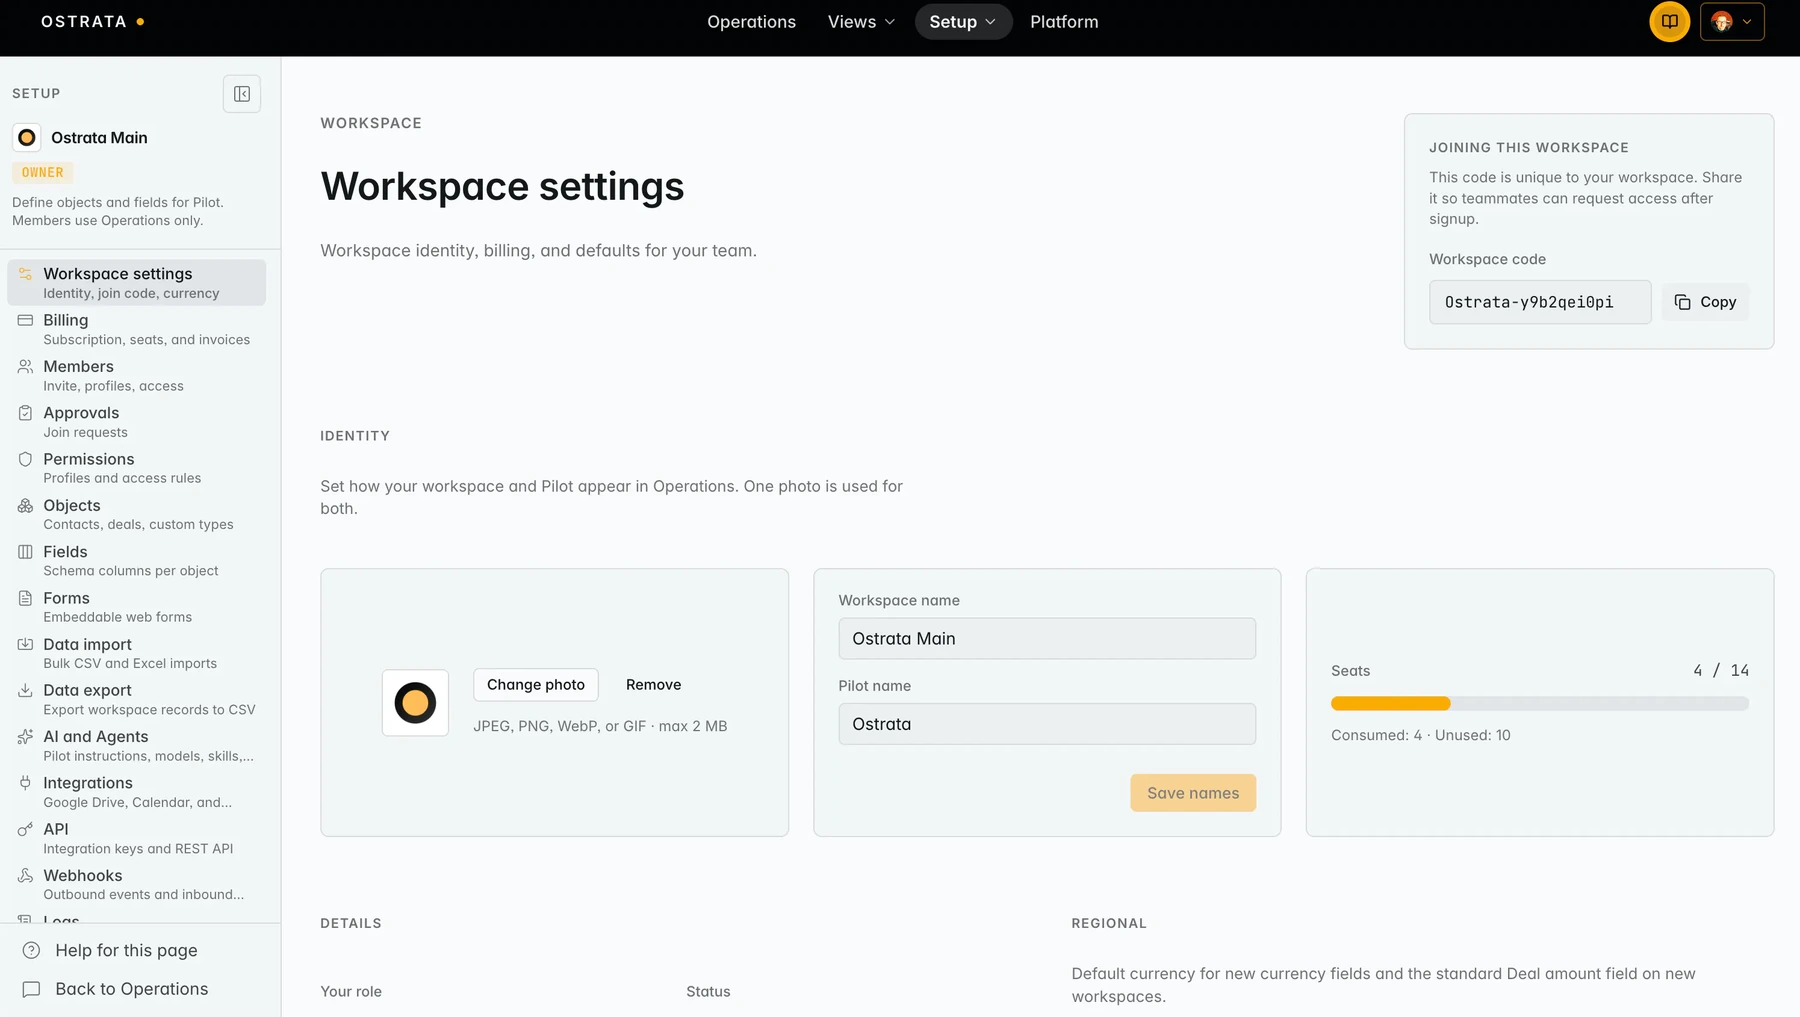The width and height of the screenshot is (1800, 1017).
Task: Open the Objects setup page
Action: click(137, 514)
